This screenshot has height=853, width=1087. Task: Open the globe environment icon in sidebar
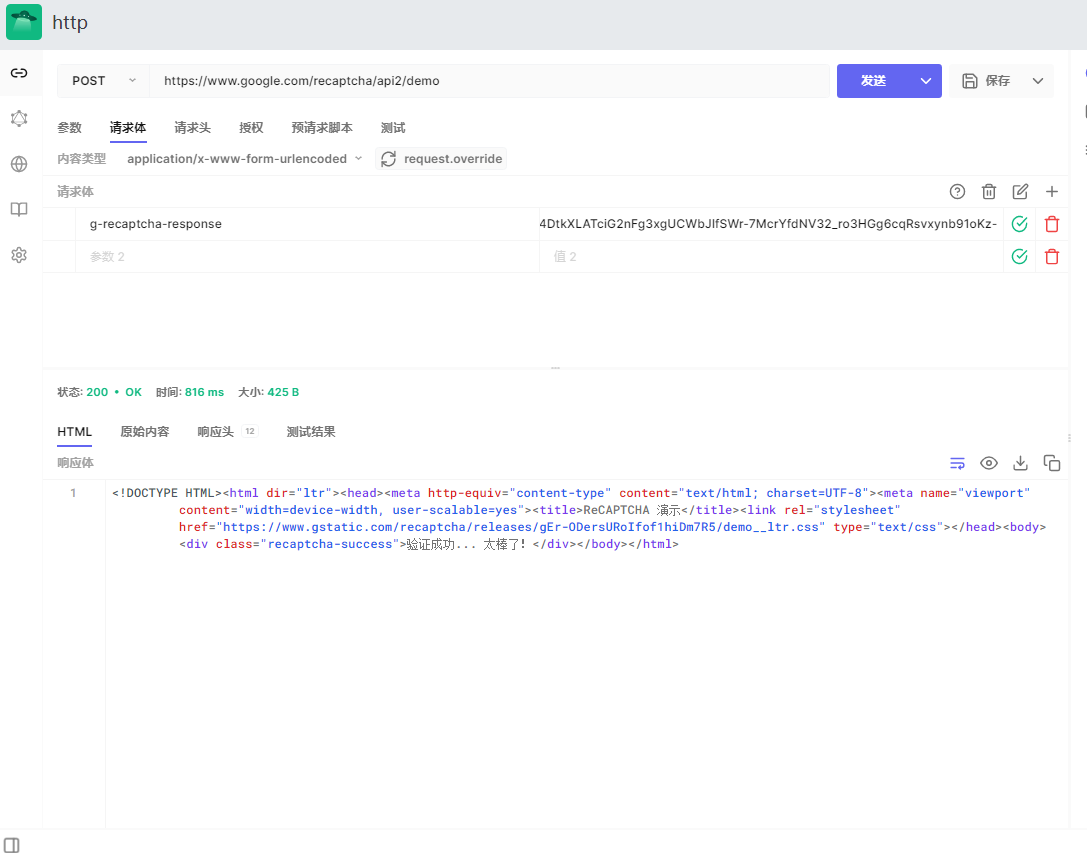point(19,164)
